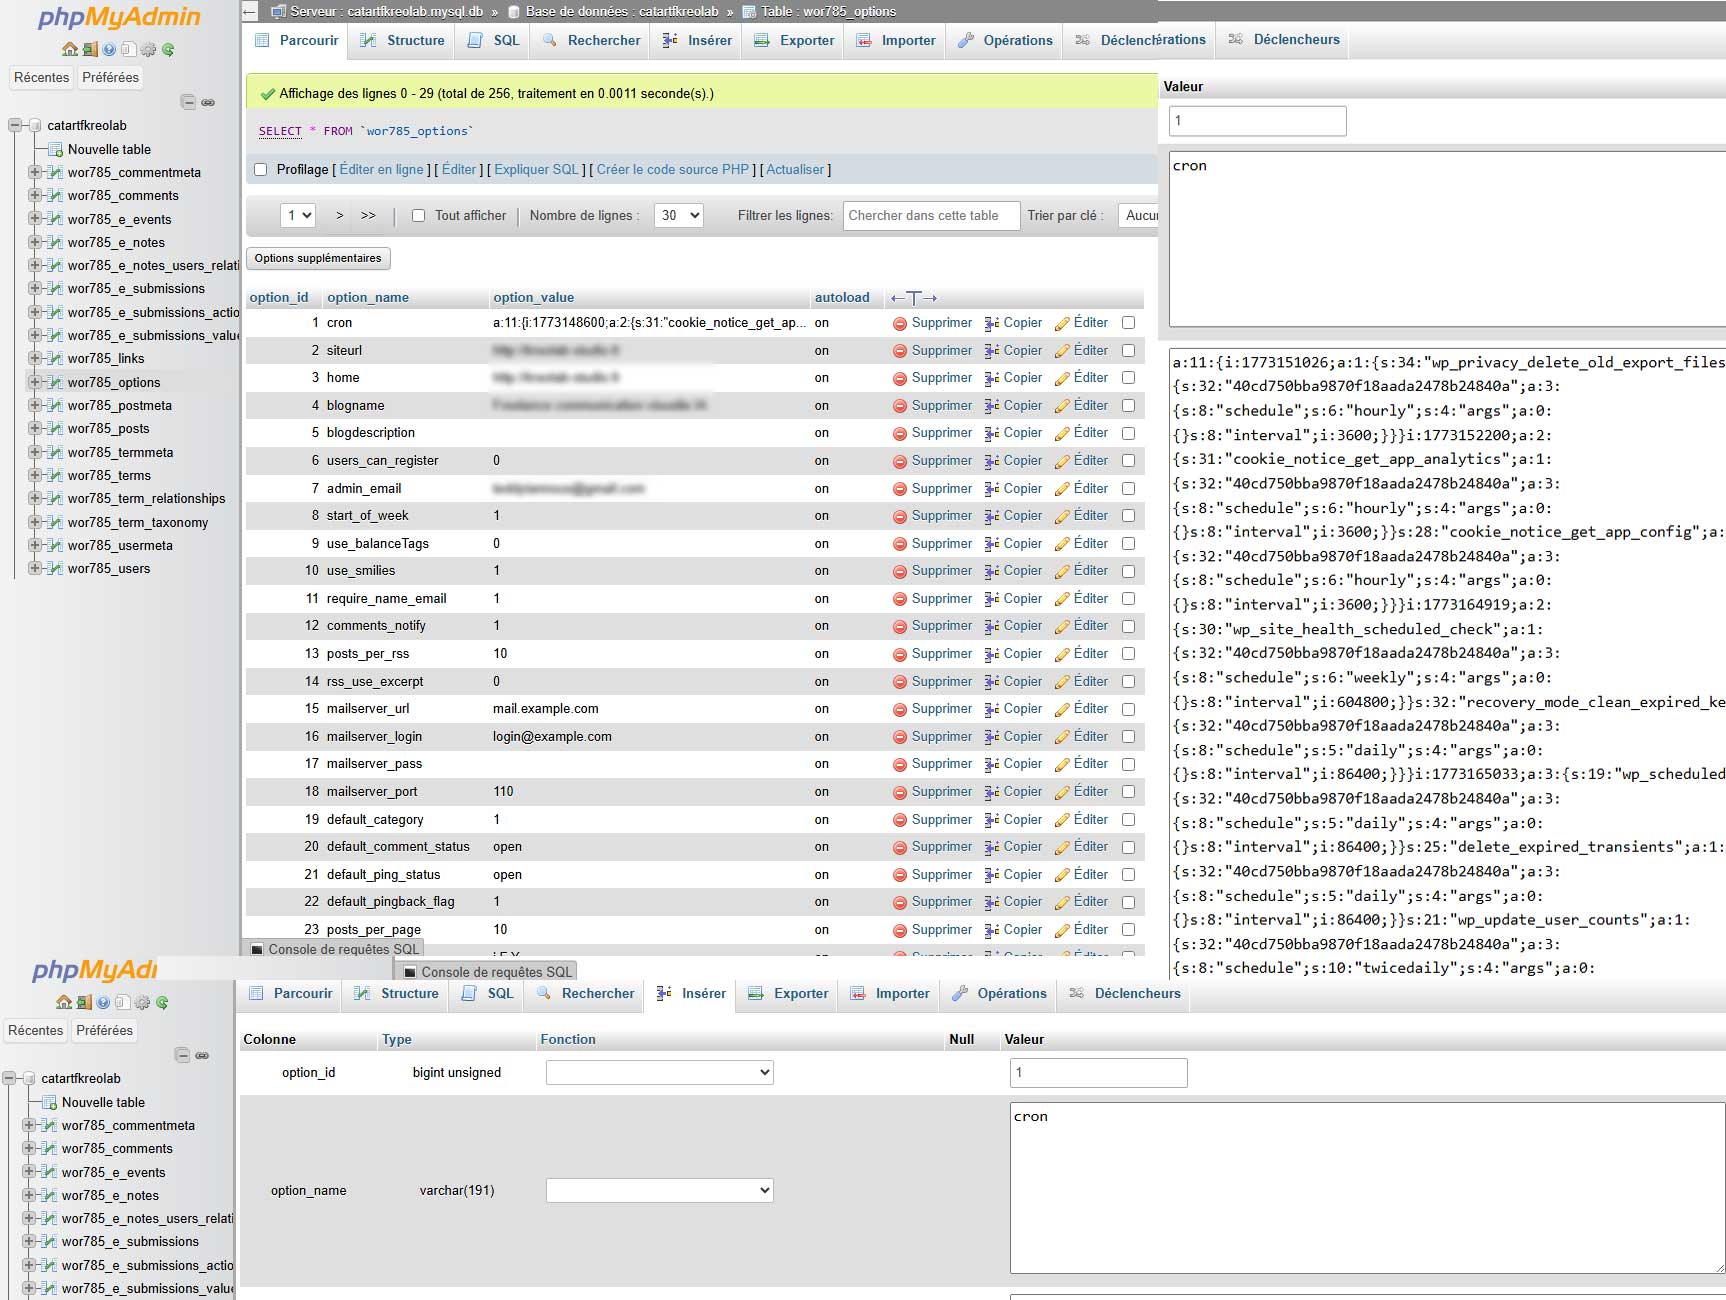Click the link chain icon in the top navigation panel
The width and height of the screenshot is (1726, 1300).
[208, 102]
